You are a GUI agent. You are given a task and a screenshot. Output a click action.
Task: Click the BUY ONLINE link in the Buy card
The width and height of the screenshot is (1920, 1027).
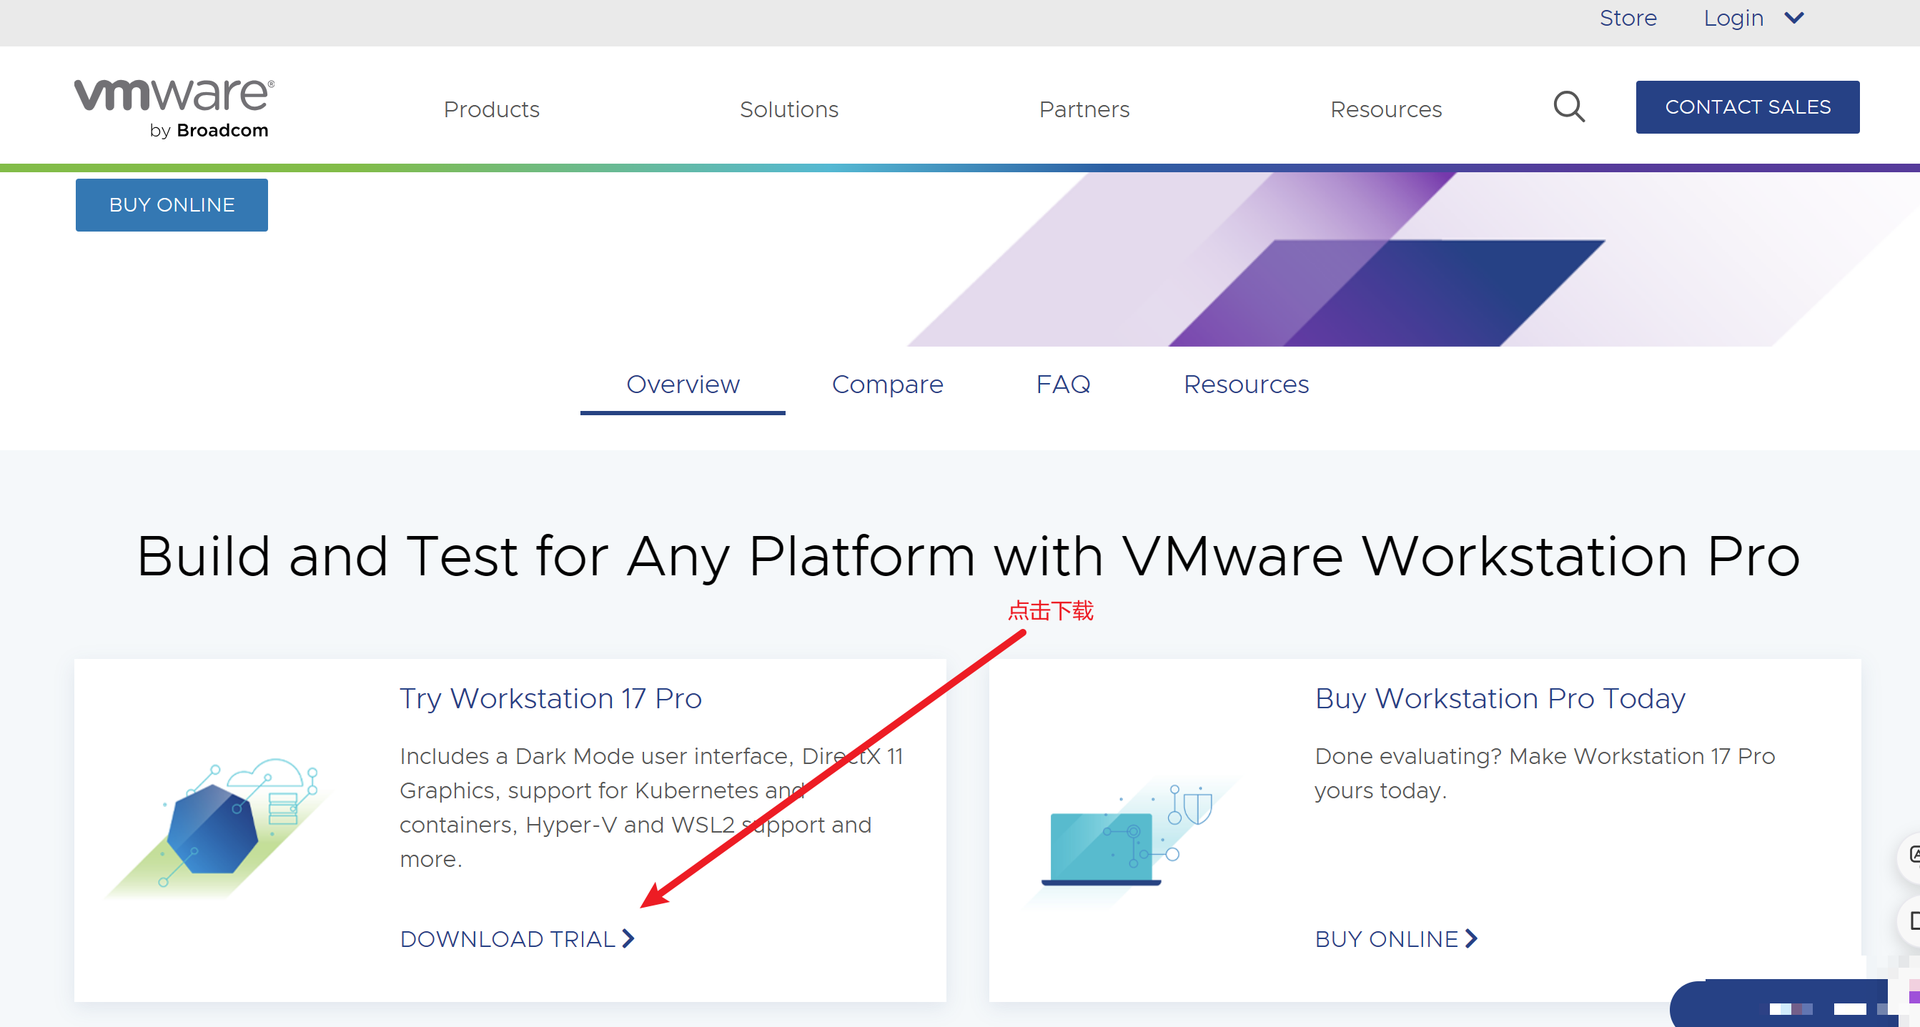click(x=1396, y=939)
